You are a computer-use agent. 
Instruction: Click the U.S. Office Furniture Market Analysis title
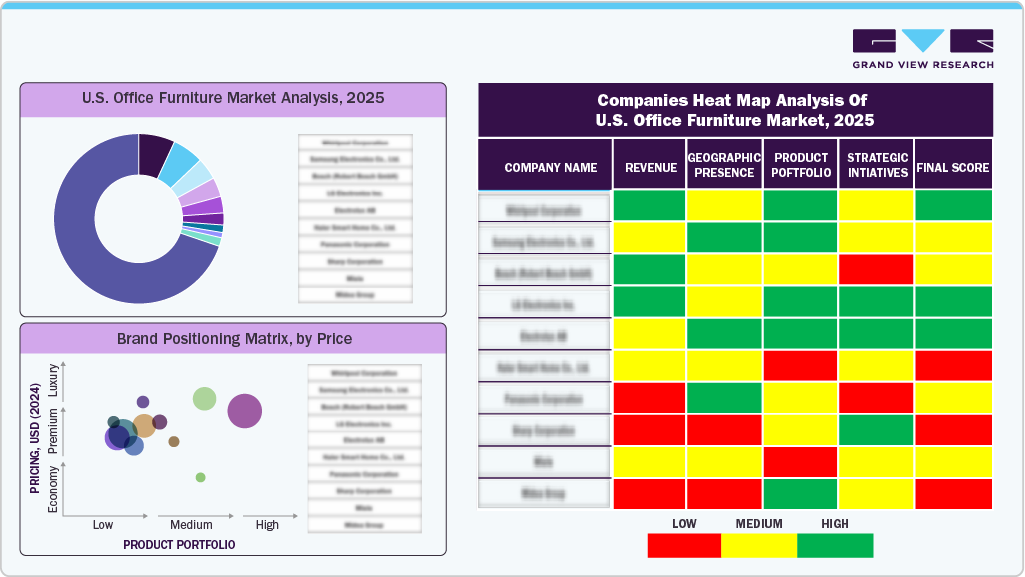click(x=234, y=99)
